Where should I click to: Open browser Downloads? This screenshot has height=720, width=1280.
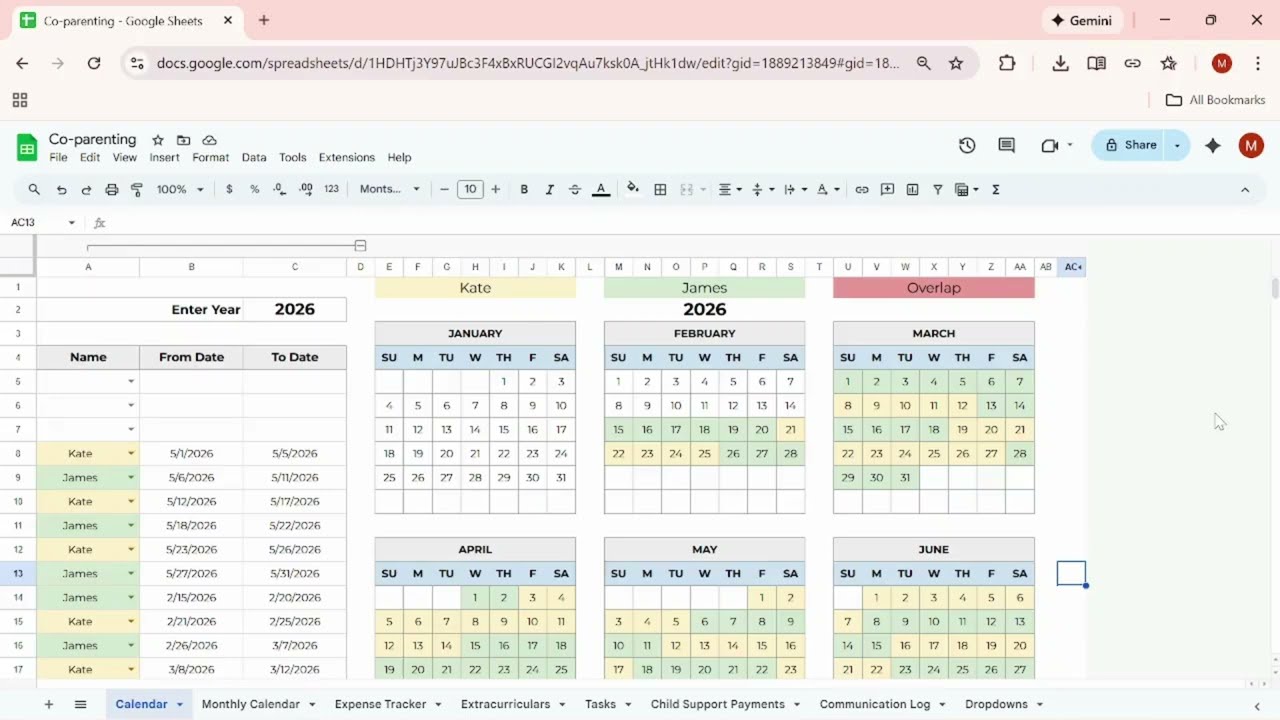[1060, 63]
